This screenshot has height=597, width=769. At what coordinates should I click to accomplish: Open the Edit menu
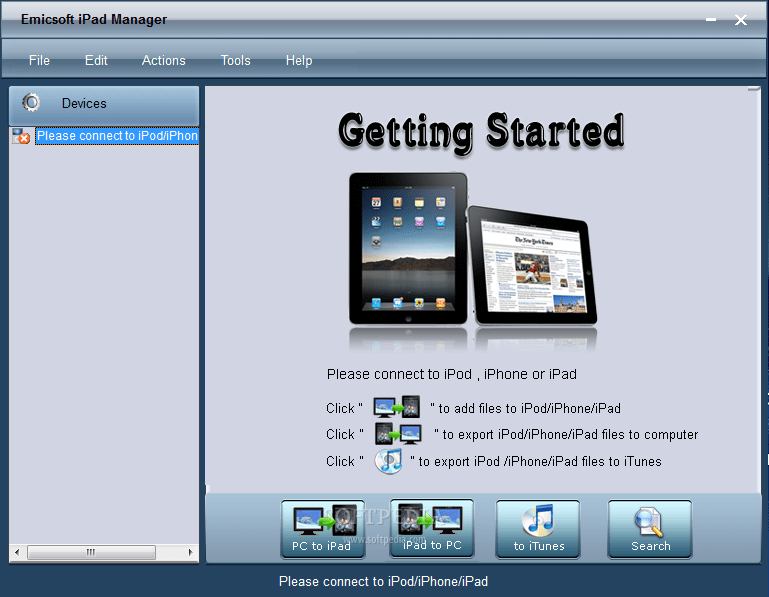96,60
